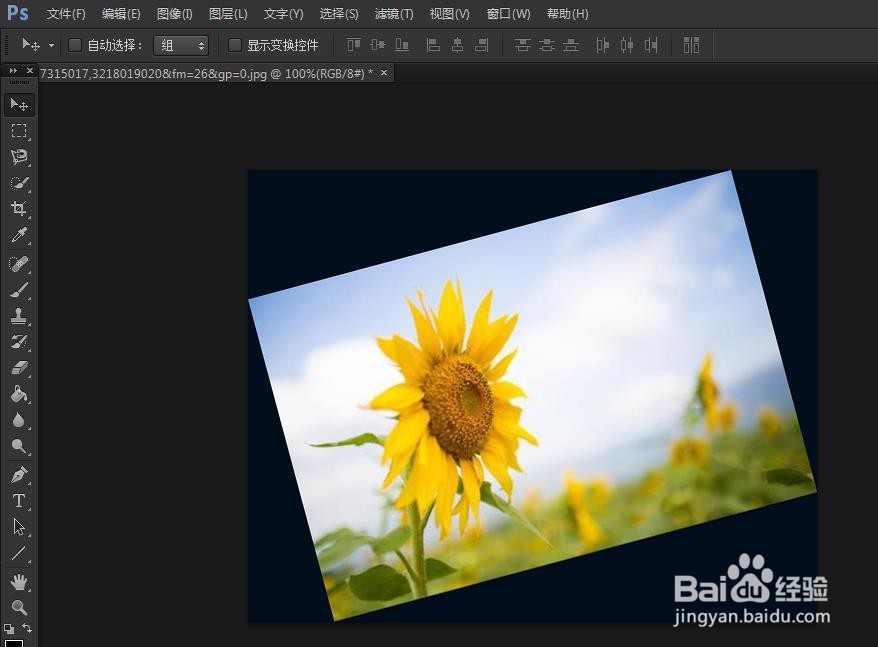The height and width of the screenshot is (647, 878).
Task: Open the 文件(F) menu
Action: point(66,13)
